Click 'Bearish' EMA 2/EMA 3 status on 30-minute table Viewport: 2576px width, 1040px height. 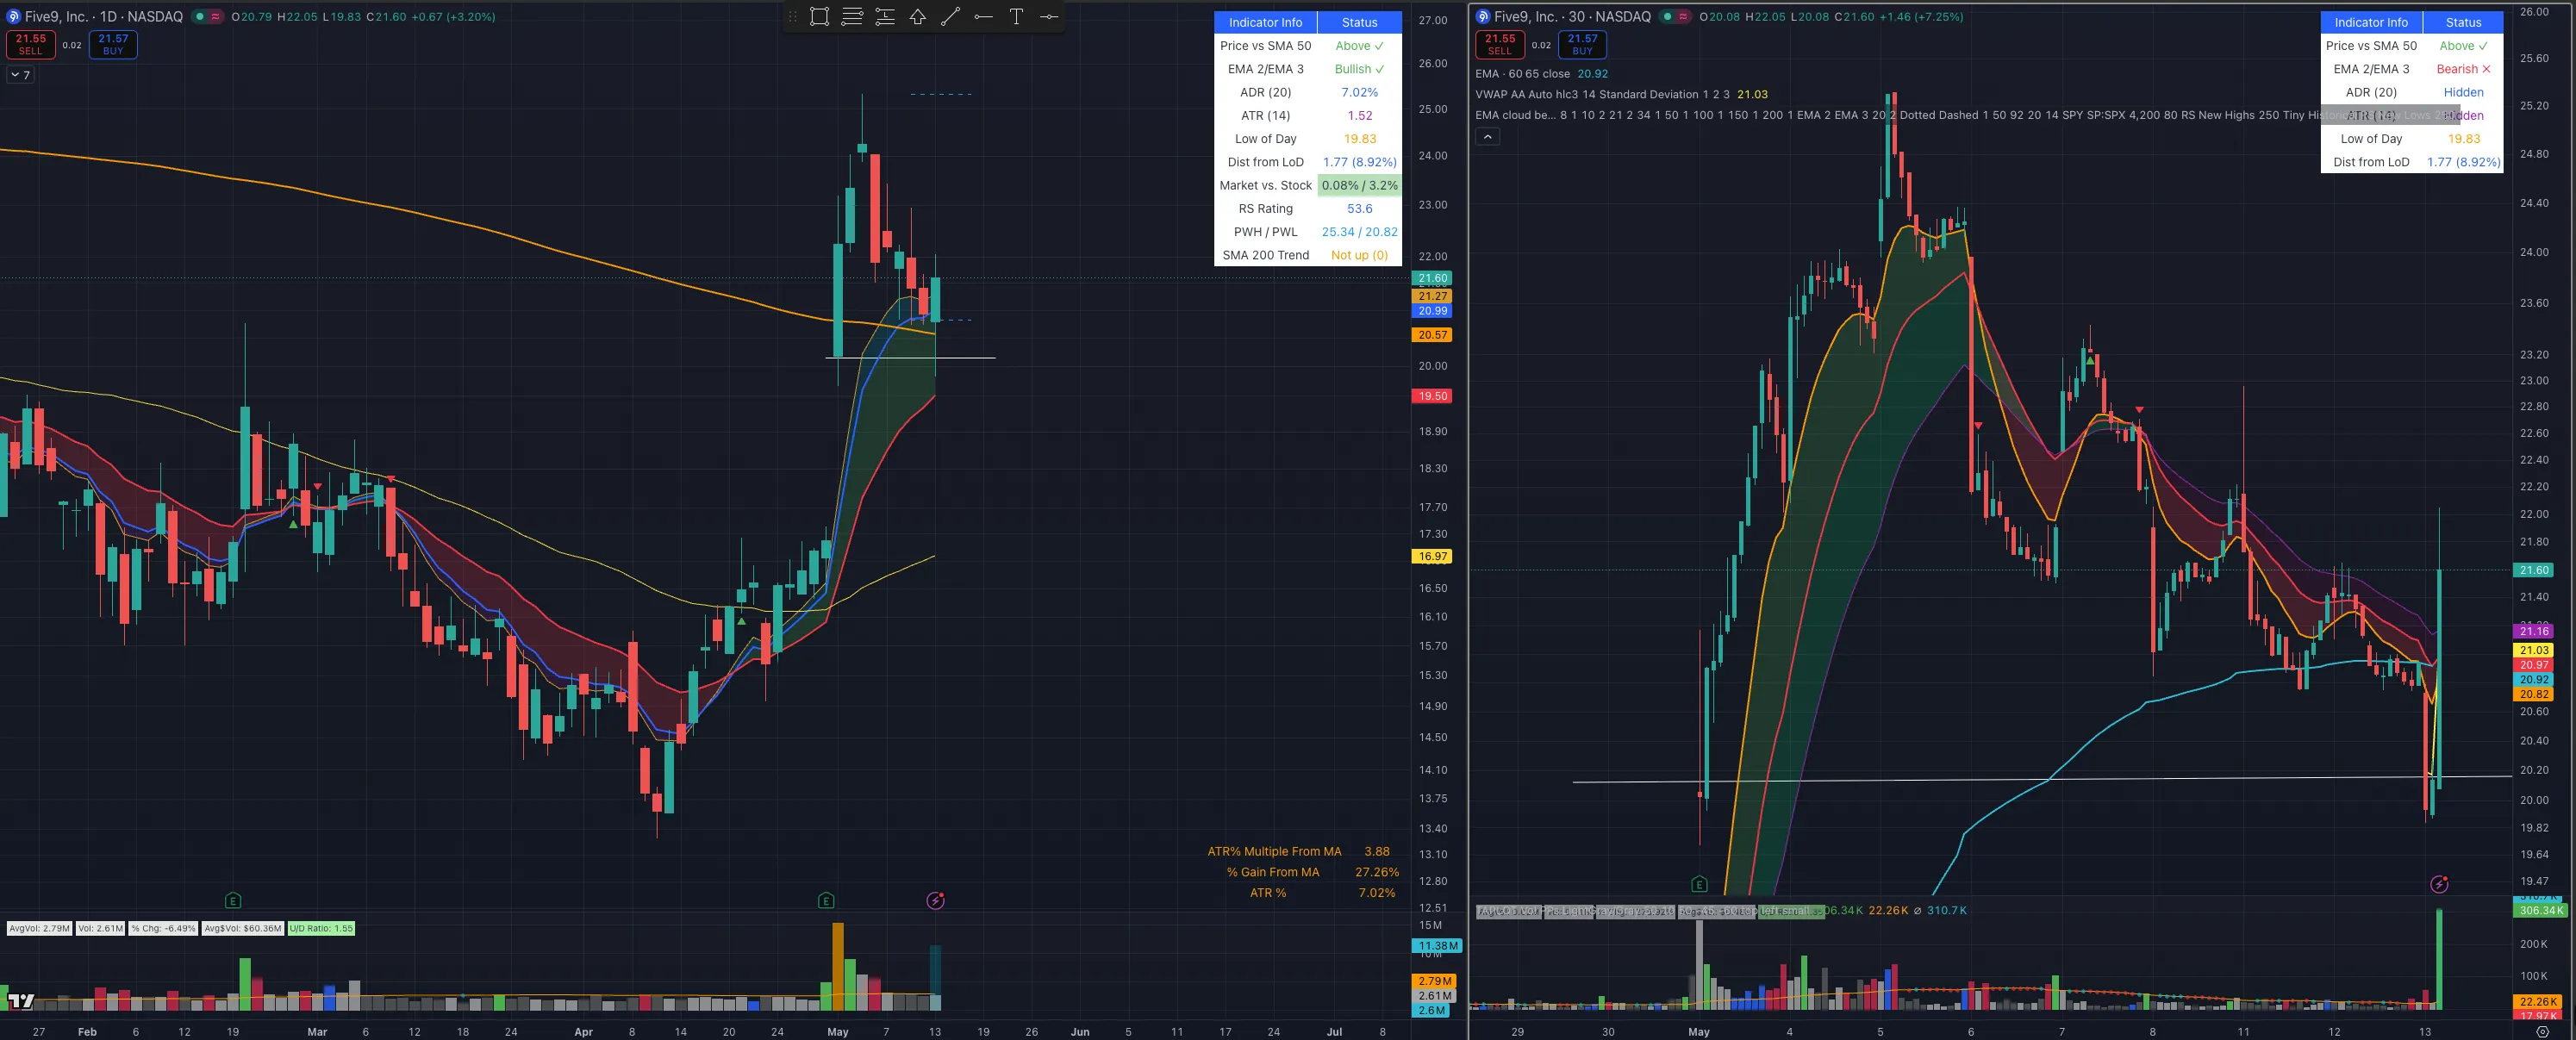pyautogui.click(x=2463, y=69)
